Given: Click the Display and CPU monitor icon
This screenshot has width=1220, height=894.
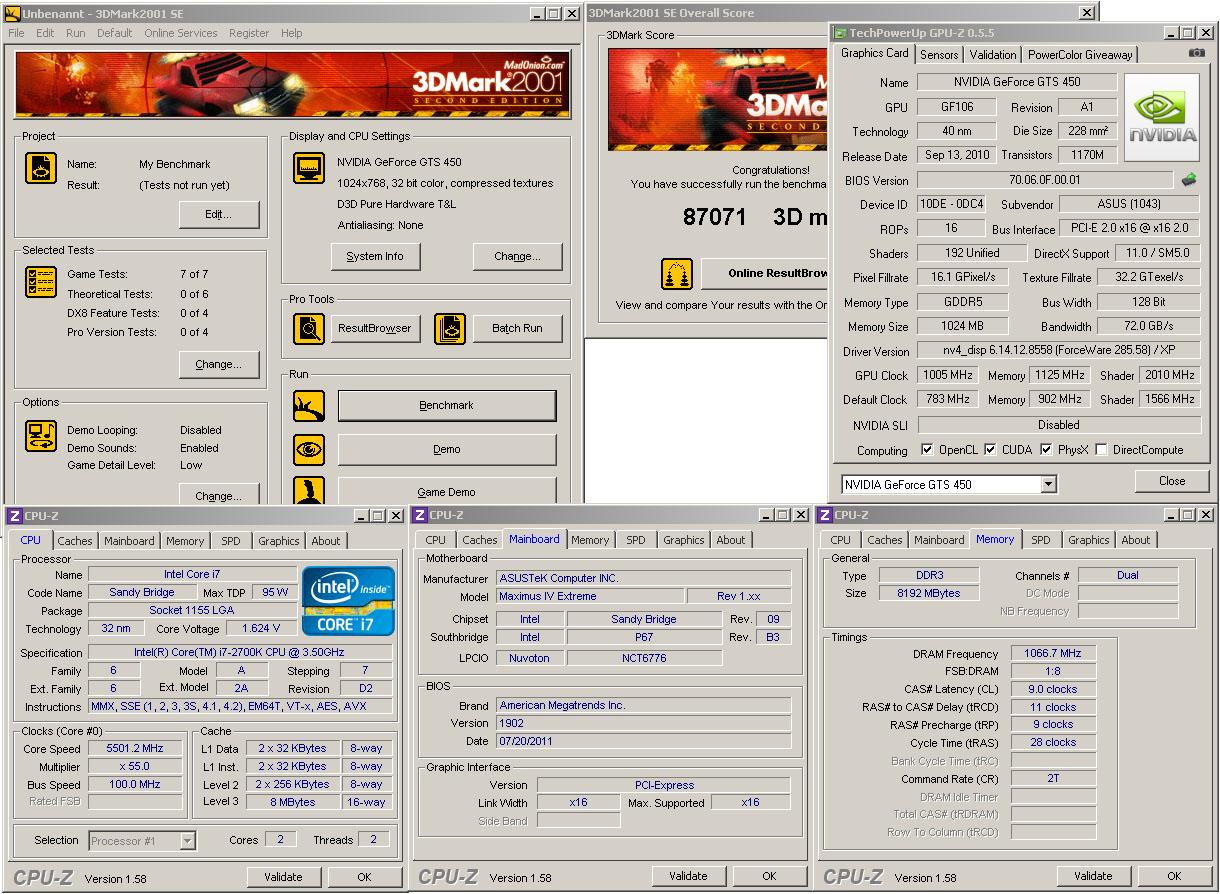Looking at the screenshot, I should click(x=309, y=169).
